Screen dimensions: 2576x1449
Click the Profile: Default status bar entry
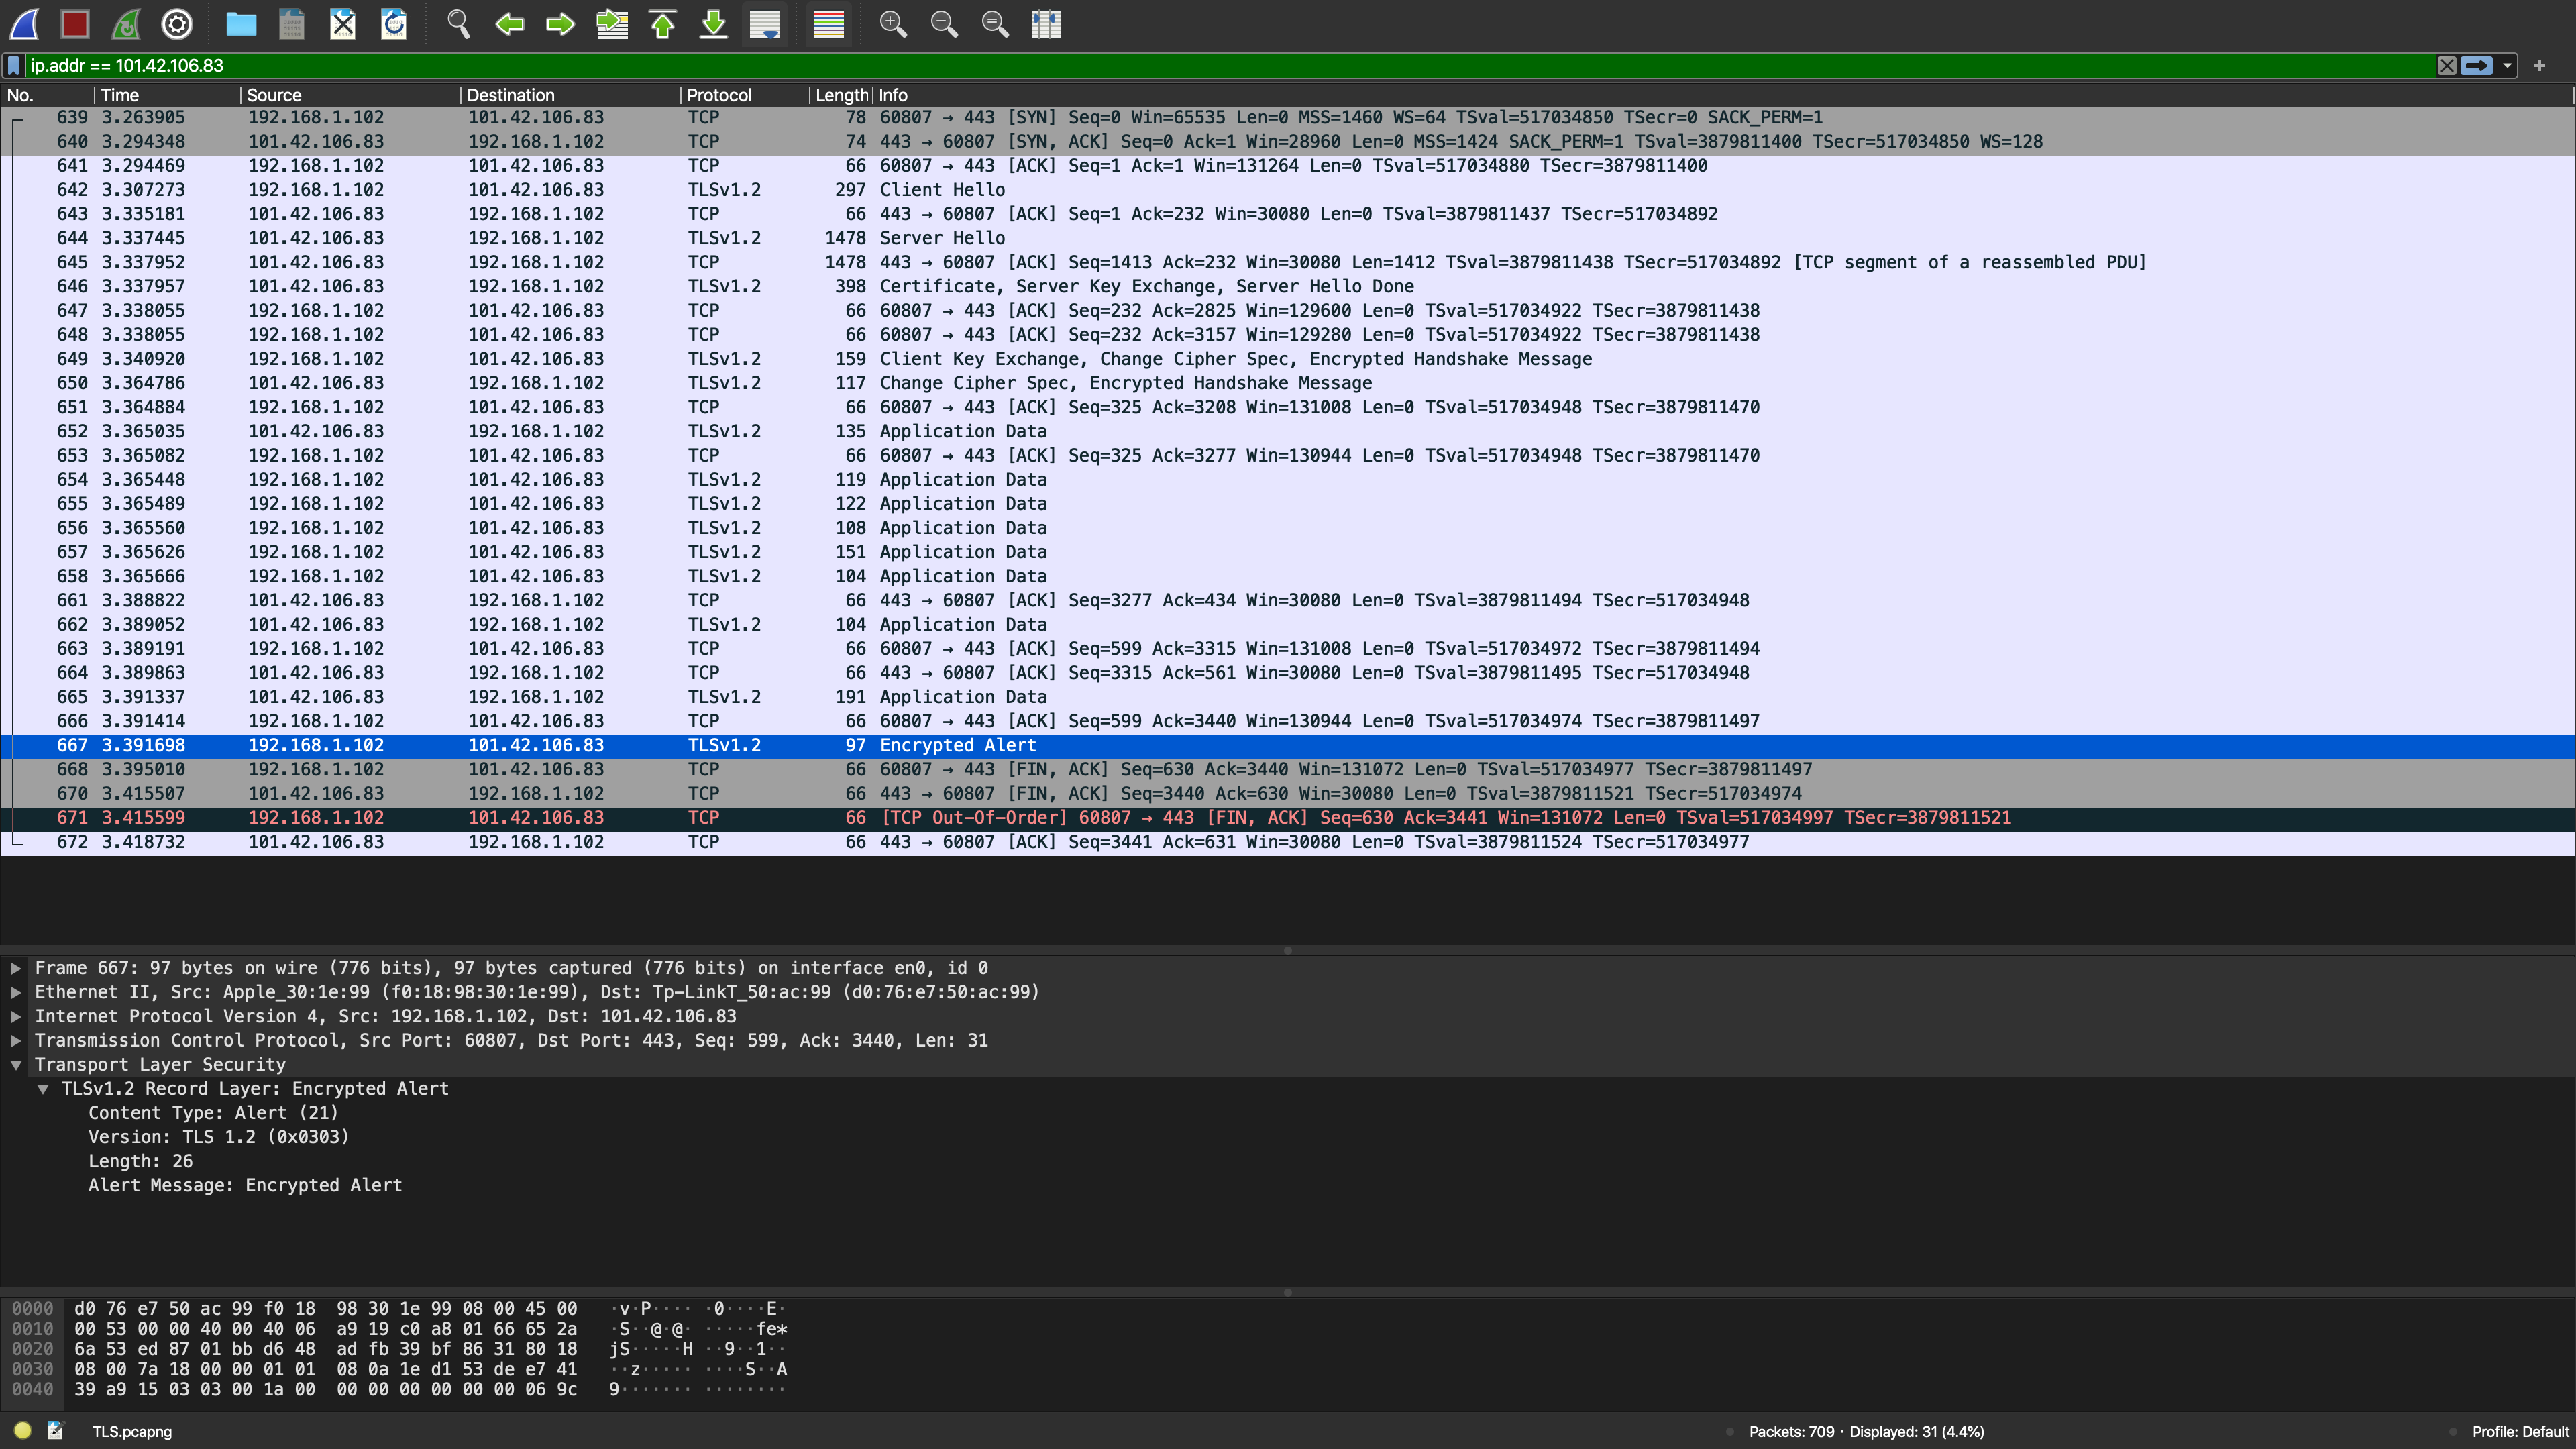click(x=2520, y=1432)
